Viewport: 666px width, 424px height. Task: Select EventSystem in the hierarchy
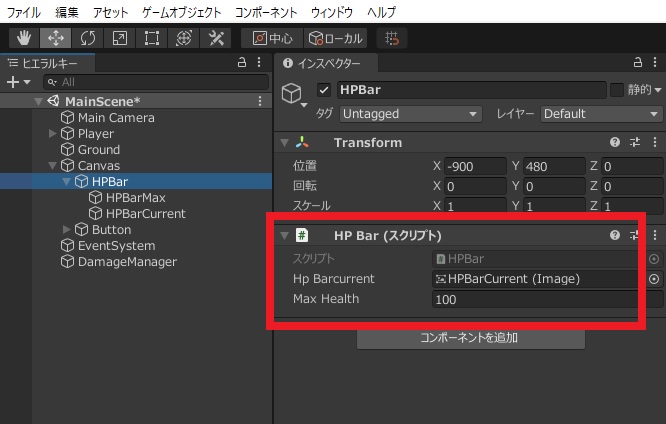108,246
